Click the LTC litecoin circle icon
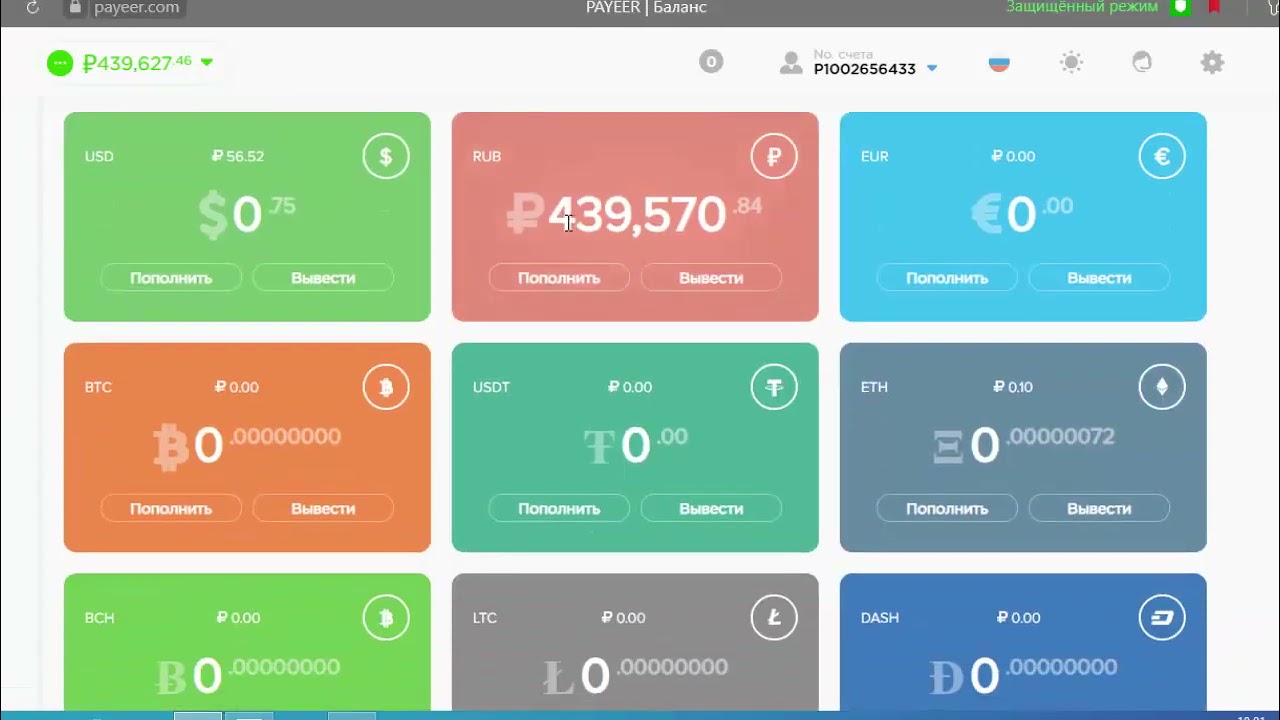 [x=774, y=618]
